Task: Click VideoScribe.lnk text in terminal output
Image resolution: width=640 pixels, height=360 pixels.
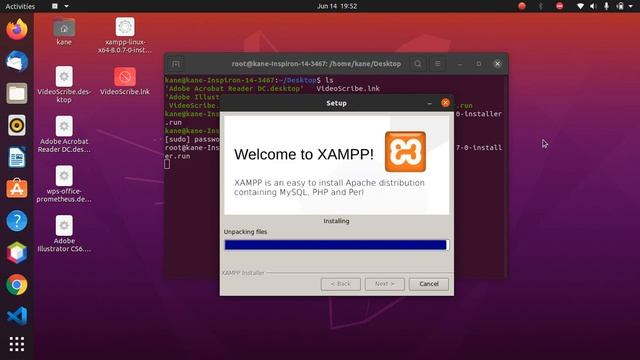Action: 348,89
